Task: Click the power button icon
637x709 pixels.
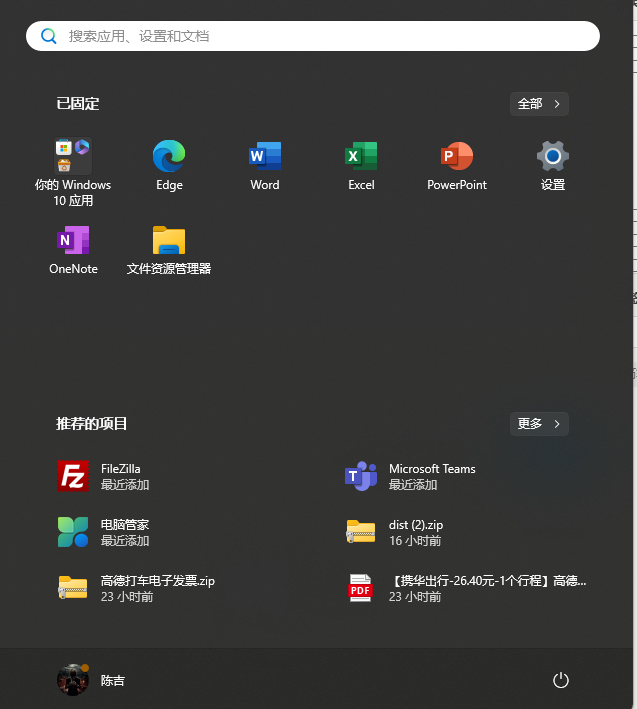Action: point(561,680)
